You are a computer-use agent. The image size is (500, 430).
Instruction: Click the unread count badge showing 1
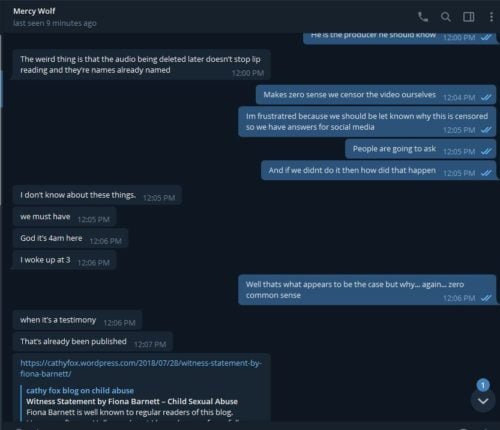[483, 385]
